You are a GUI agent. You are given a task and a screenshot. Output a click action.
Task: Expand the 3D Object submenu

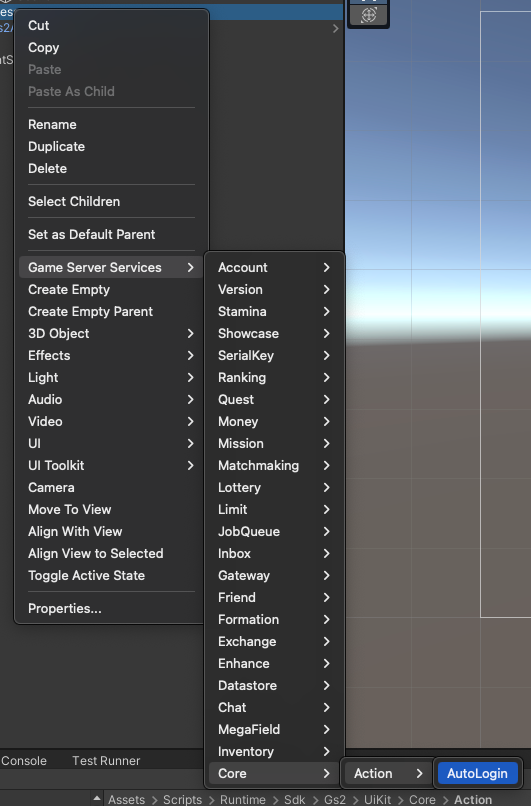[x=111, y=333]
